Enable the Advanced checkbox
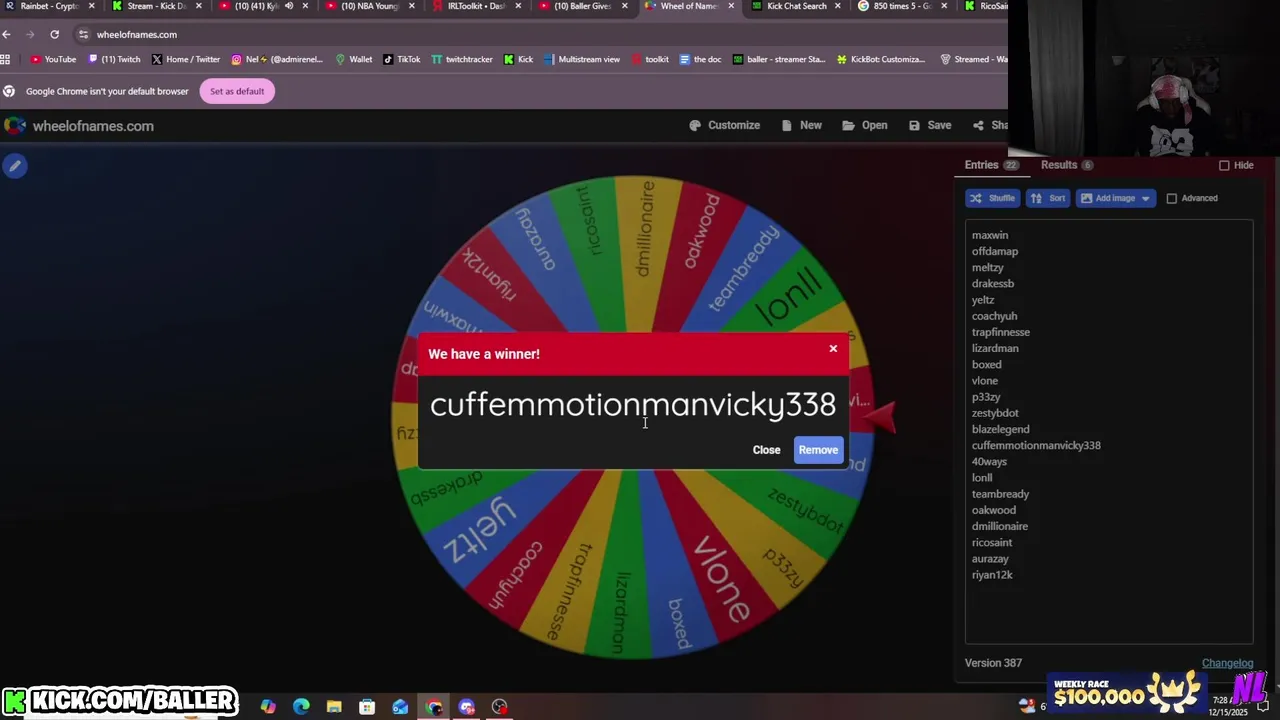This screenshot has height=720, width=1280. pyautogui.click(x=1172, y=198)
